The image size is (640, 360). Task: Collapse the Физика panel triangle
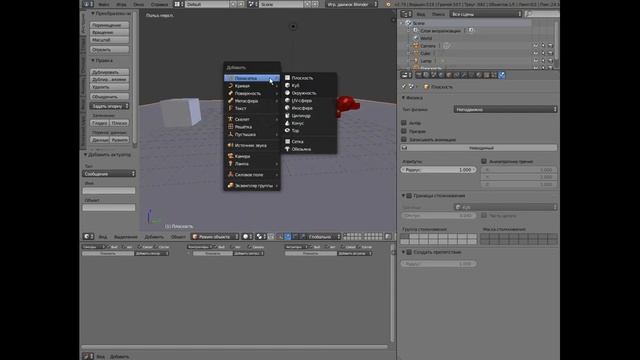click(403, 98)
